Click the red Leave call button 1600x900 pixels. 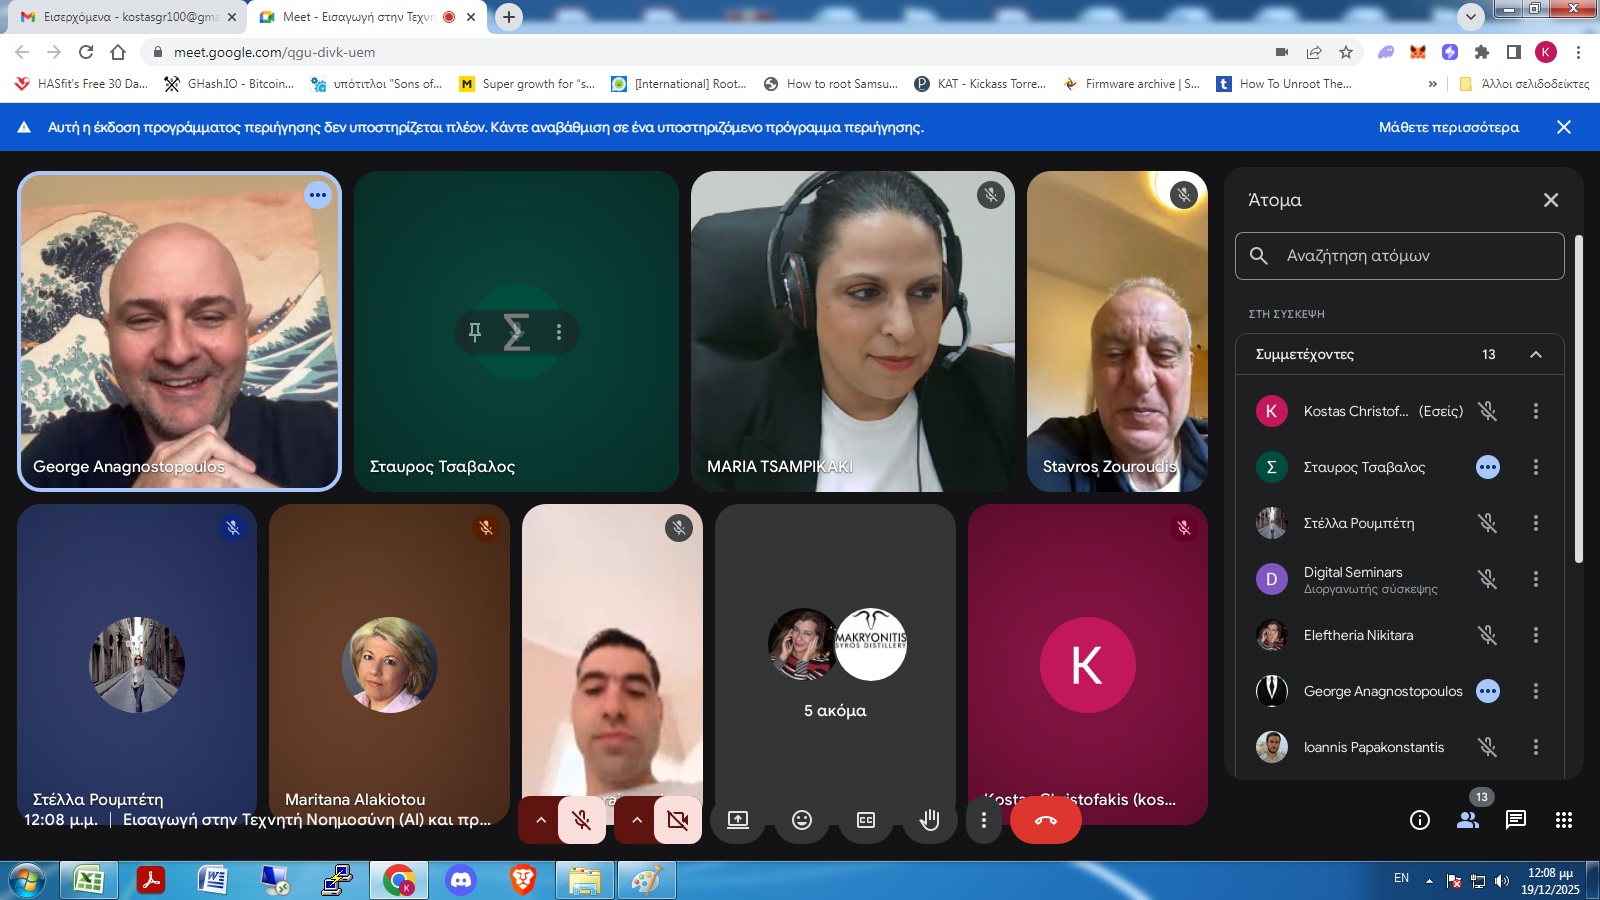click(x=1045, y=820)
